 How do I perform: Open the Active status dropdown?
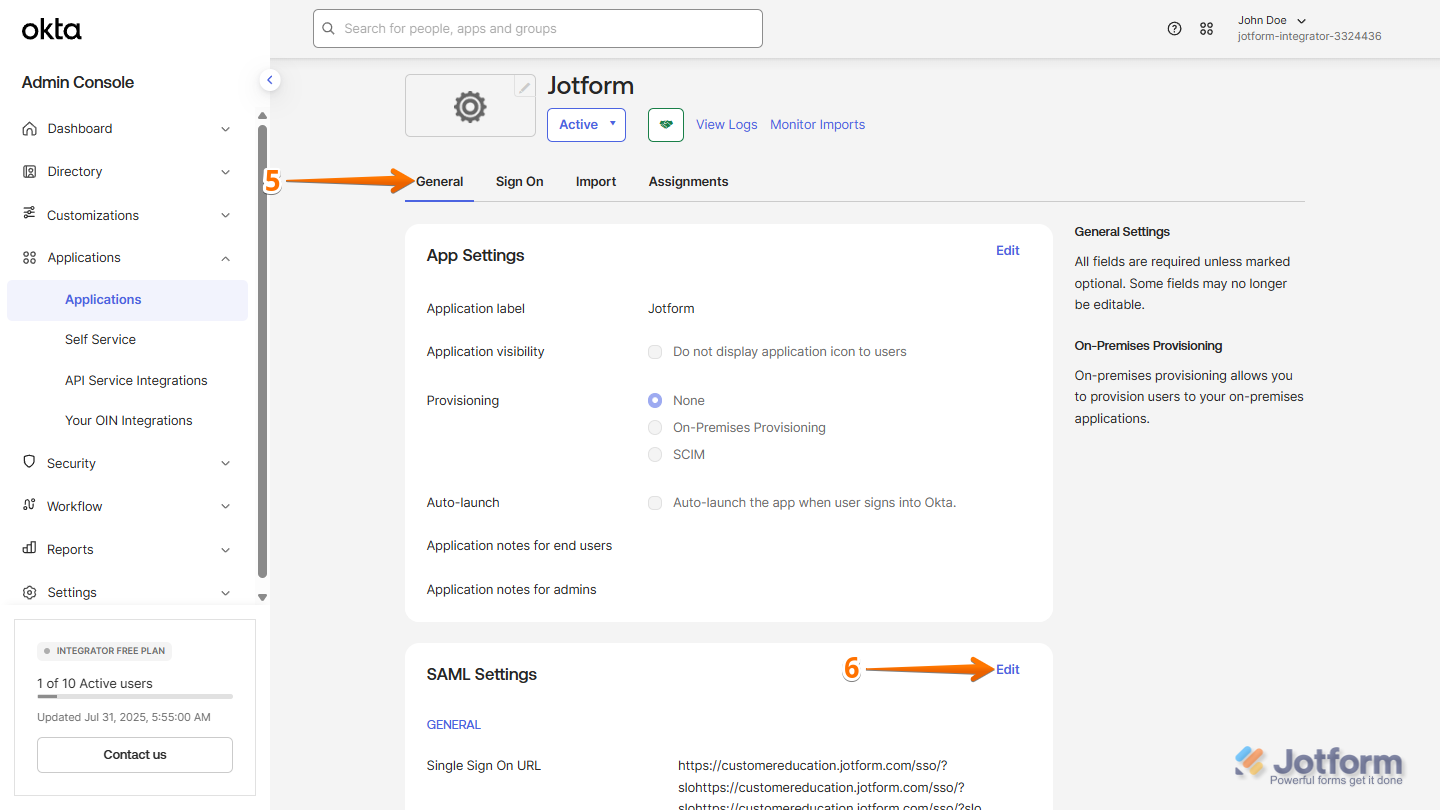pyautogui.click(x=586, y=125)
